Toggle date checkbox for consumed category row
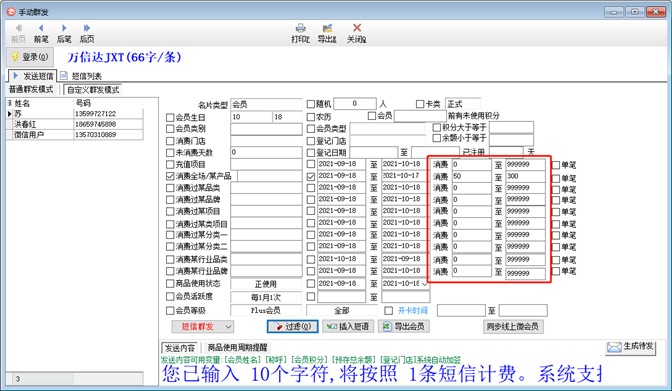The width and height of the screenshot is (672, 391). point(311,188)
